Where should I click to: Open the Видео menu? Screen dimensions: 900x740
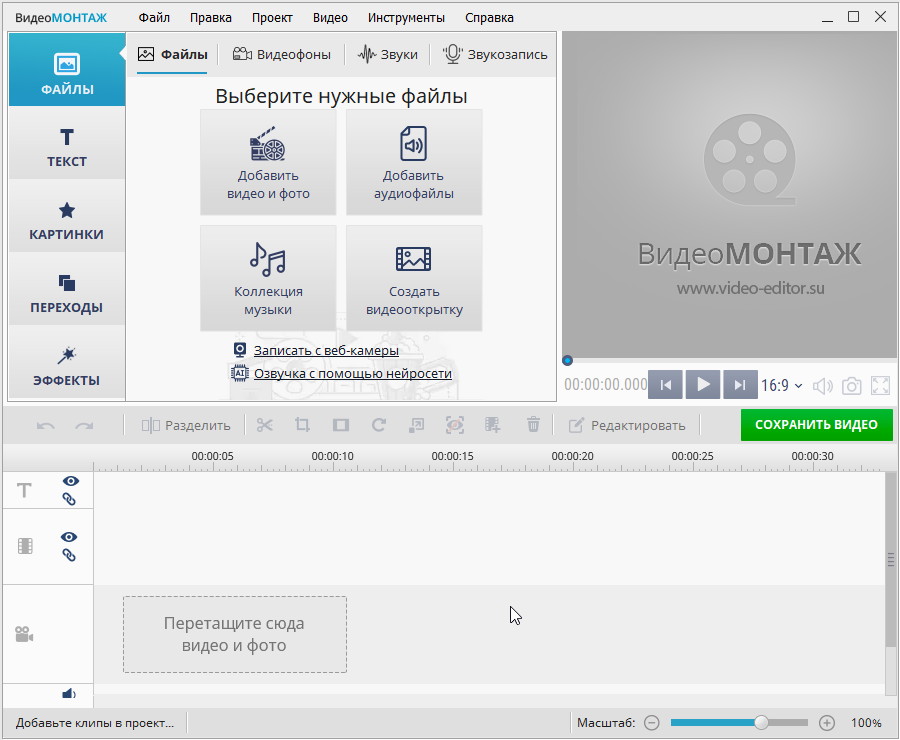pyautogui.click(x=330, y=18)
